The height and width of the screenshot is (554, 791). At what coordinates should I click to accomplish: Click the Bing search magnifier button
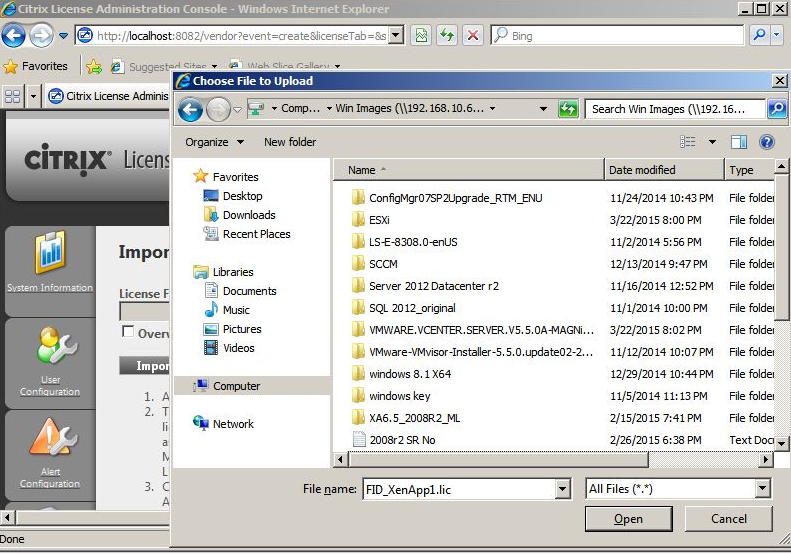pos(759,35)
